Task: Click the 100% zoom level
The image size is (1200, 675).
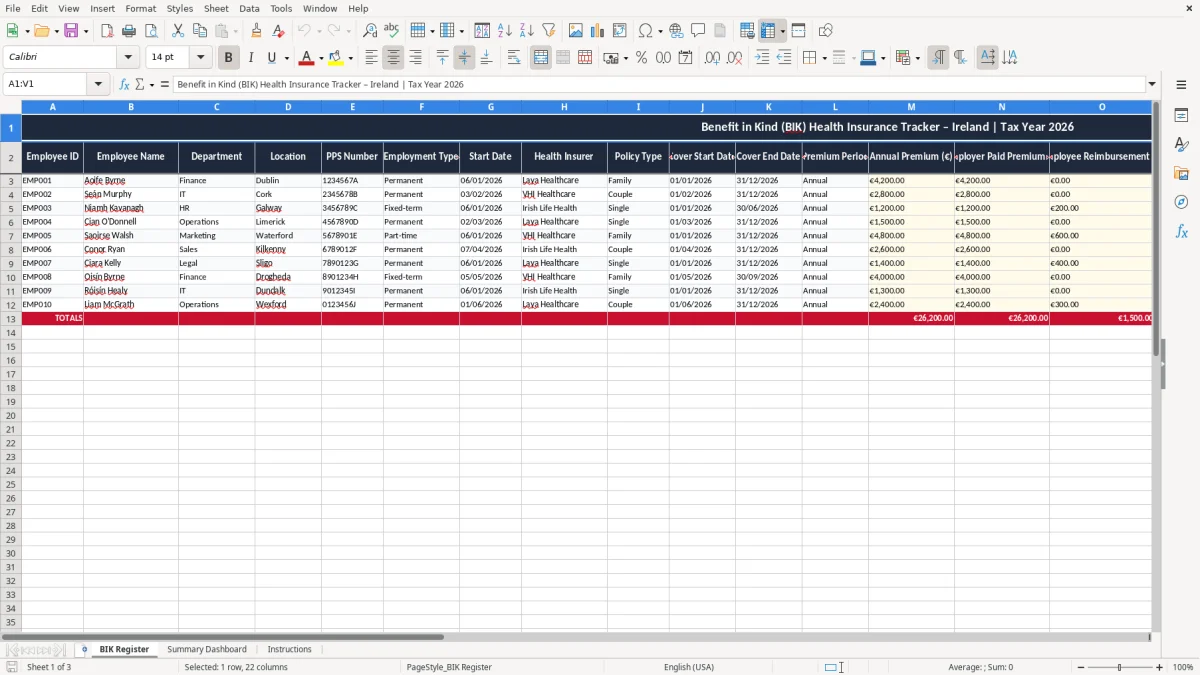Action: (x=1183, y=667)
